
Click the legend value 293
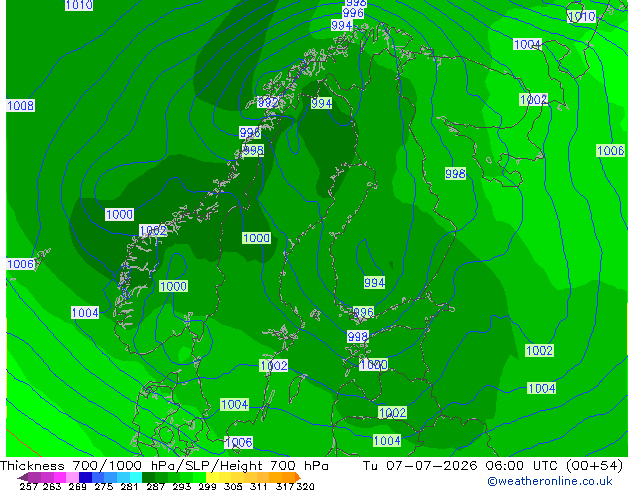182,486
